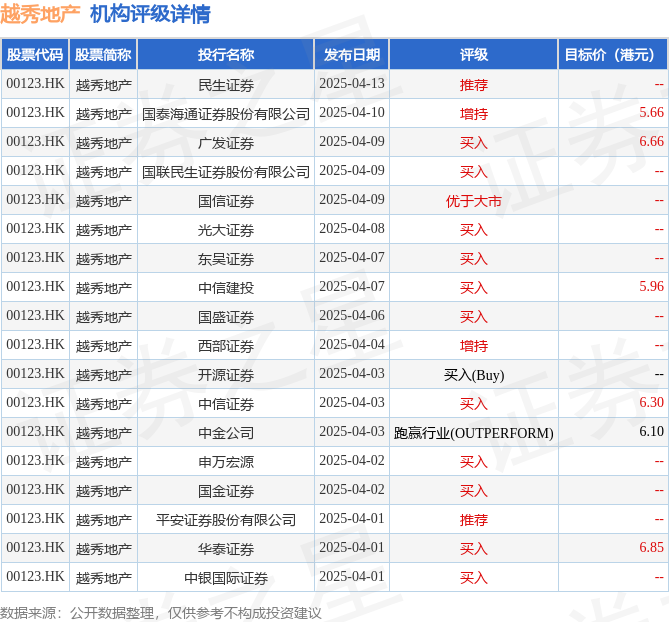Click the date 2025-04-06
This screenshot has height=622, width=669.
(x=352, y=316)
